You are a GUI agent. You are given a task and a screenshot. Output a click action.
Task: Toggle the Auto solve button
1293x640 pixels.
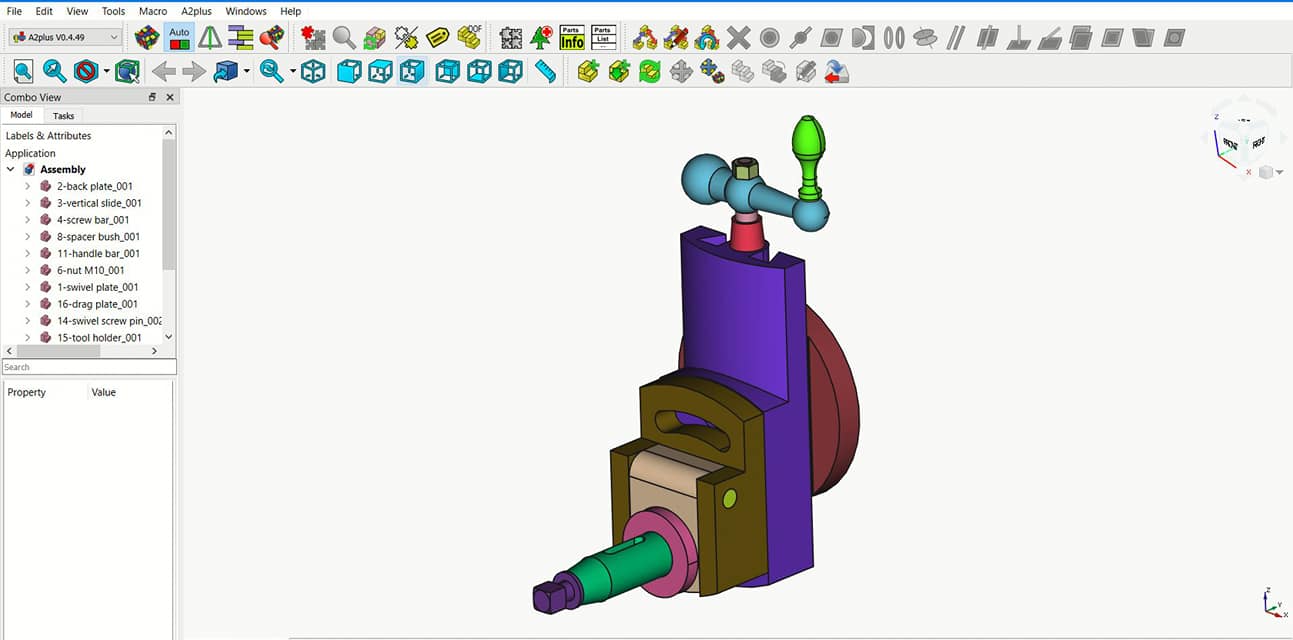pyautogui.click(x=179, y=38)
